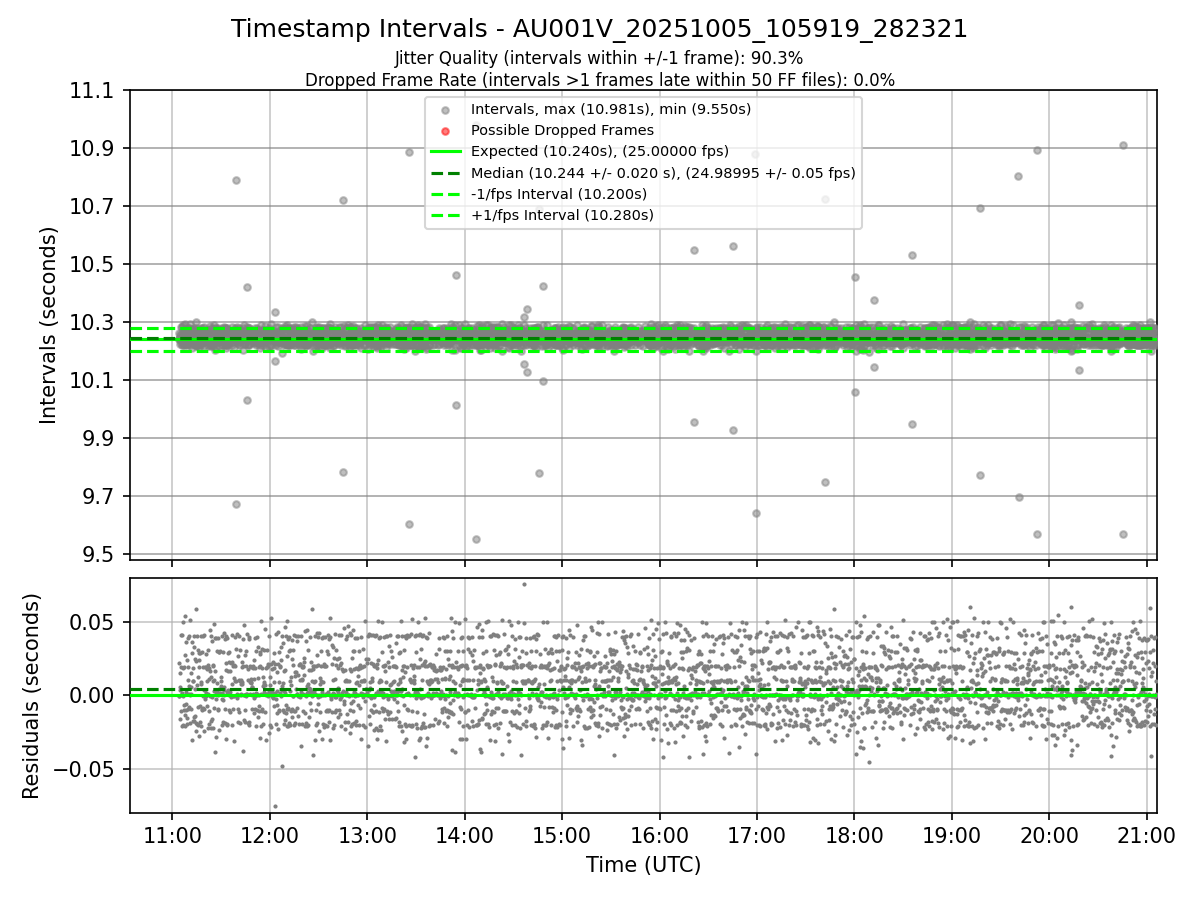Click the solid green line sample beside Expected

(446, 152)
